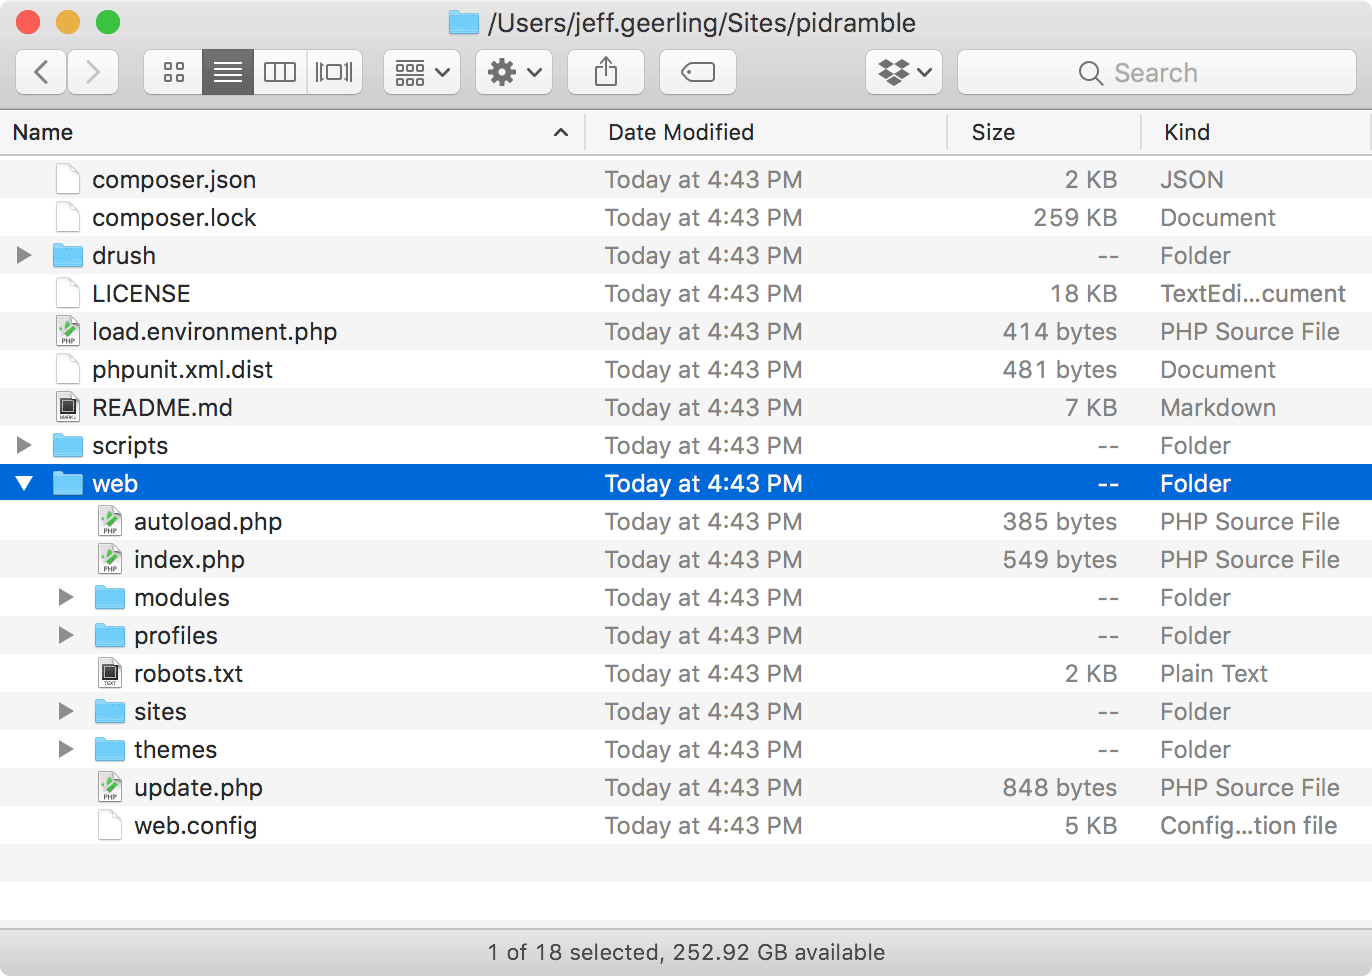Viewport: 1372px width, 976px height.
Task: Click the 259 KB size value
Action: pyautogui.click(x=1075, y=217)
